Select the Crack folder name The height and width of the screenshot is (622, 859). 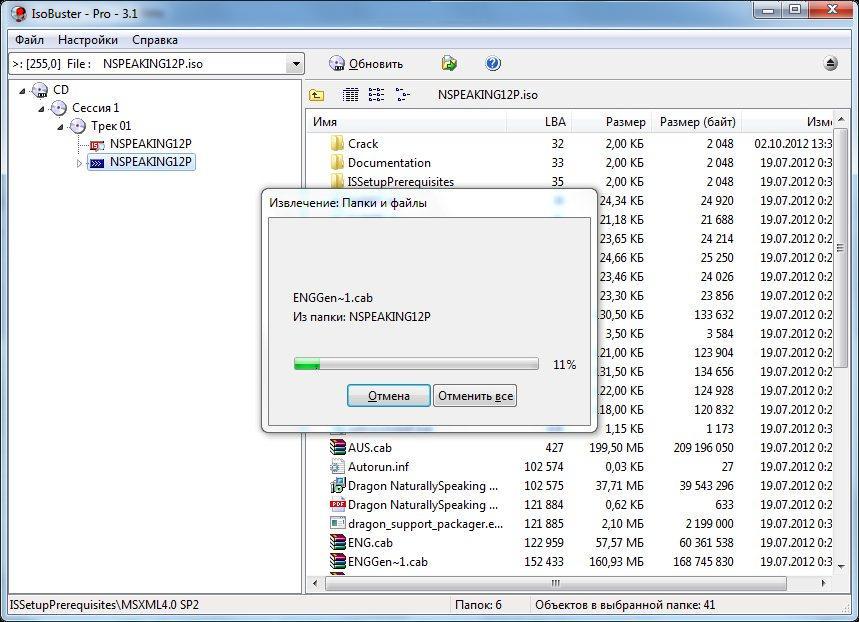point(363,144)
